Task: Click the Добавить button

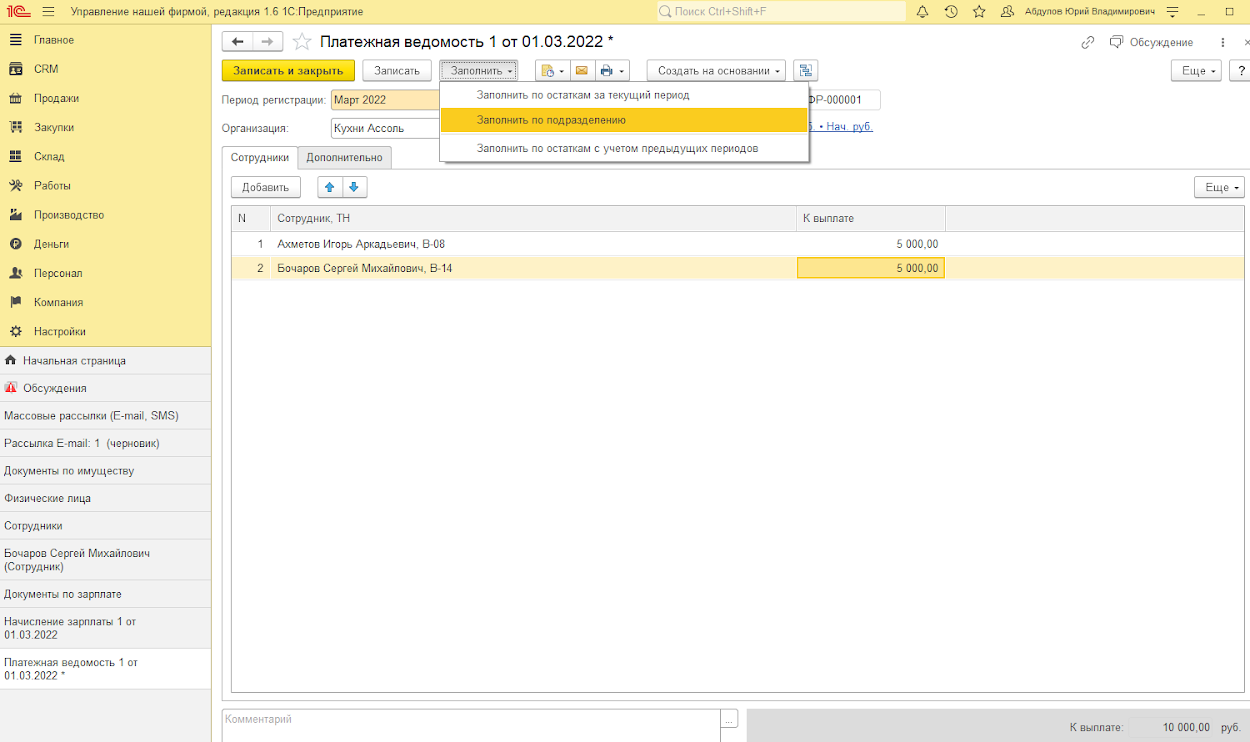Action: [x=265, y=187]
